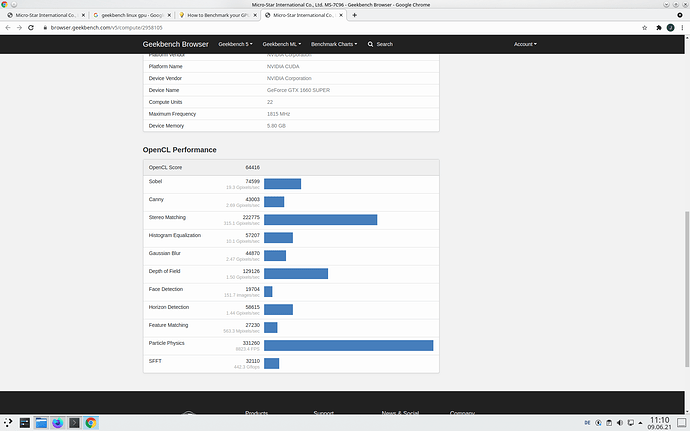Viewport: 690px width, 431px height.
Task: Select the active Micro-Star International tab
Action: [x=304, y=15]
